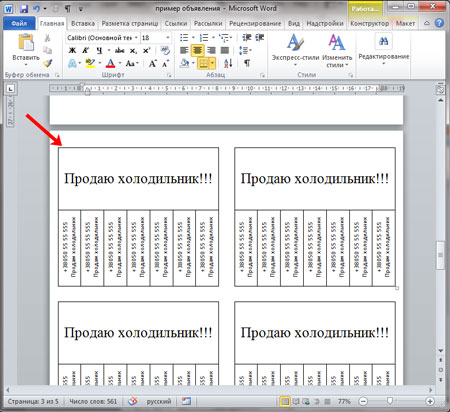Open the Borders dropdown arrow
The width and height of the screenshot is (450, 412).
[212, 63]
